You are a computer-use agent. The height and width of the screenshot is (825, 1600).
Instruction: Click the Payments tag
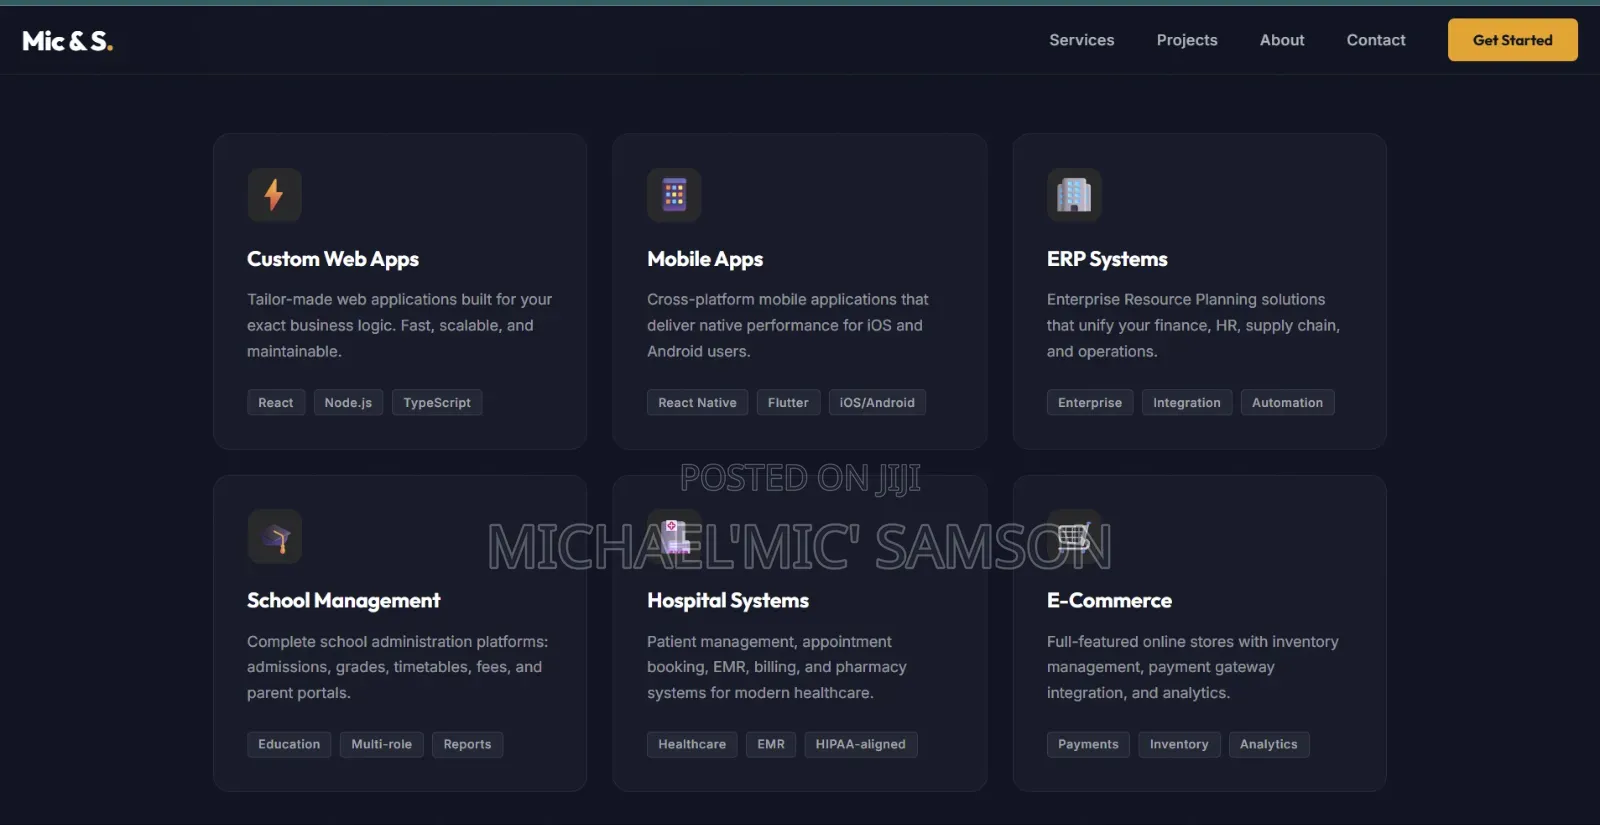(1088, 745)
